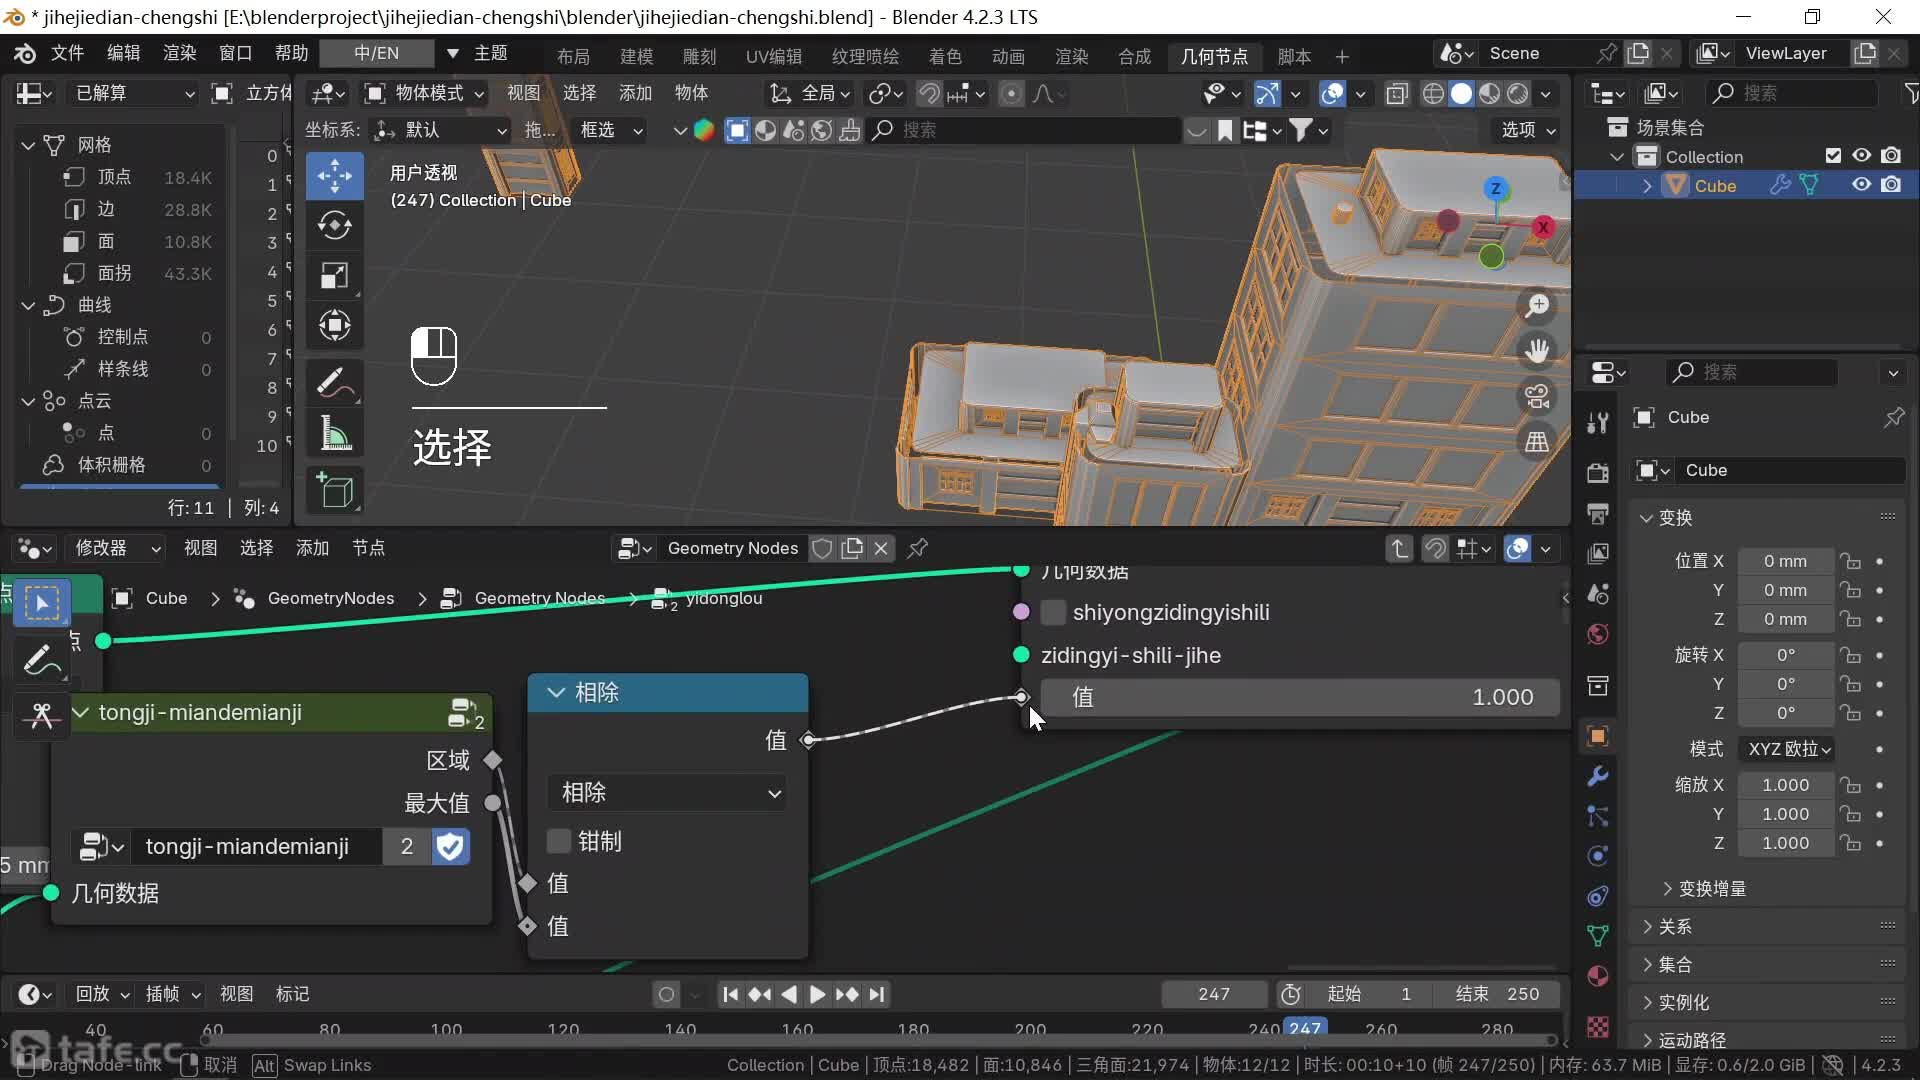This screenshot has width=1920, height=1080.
Task: Hide Cube in viewport with eye icon
Action: [x=1861, y=185]
